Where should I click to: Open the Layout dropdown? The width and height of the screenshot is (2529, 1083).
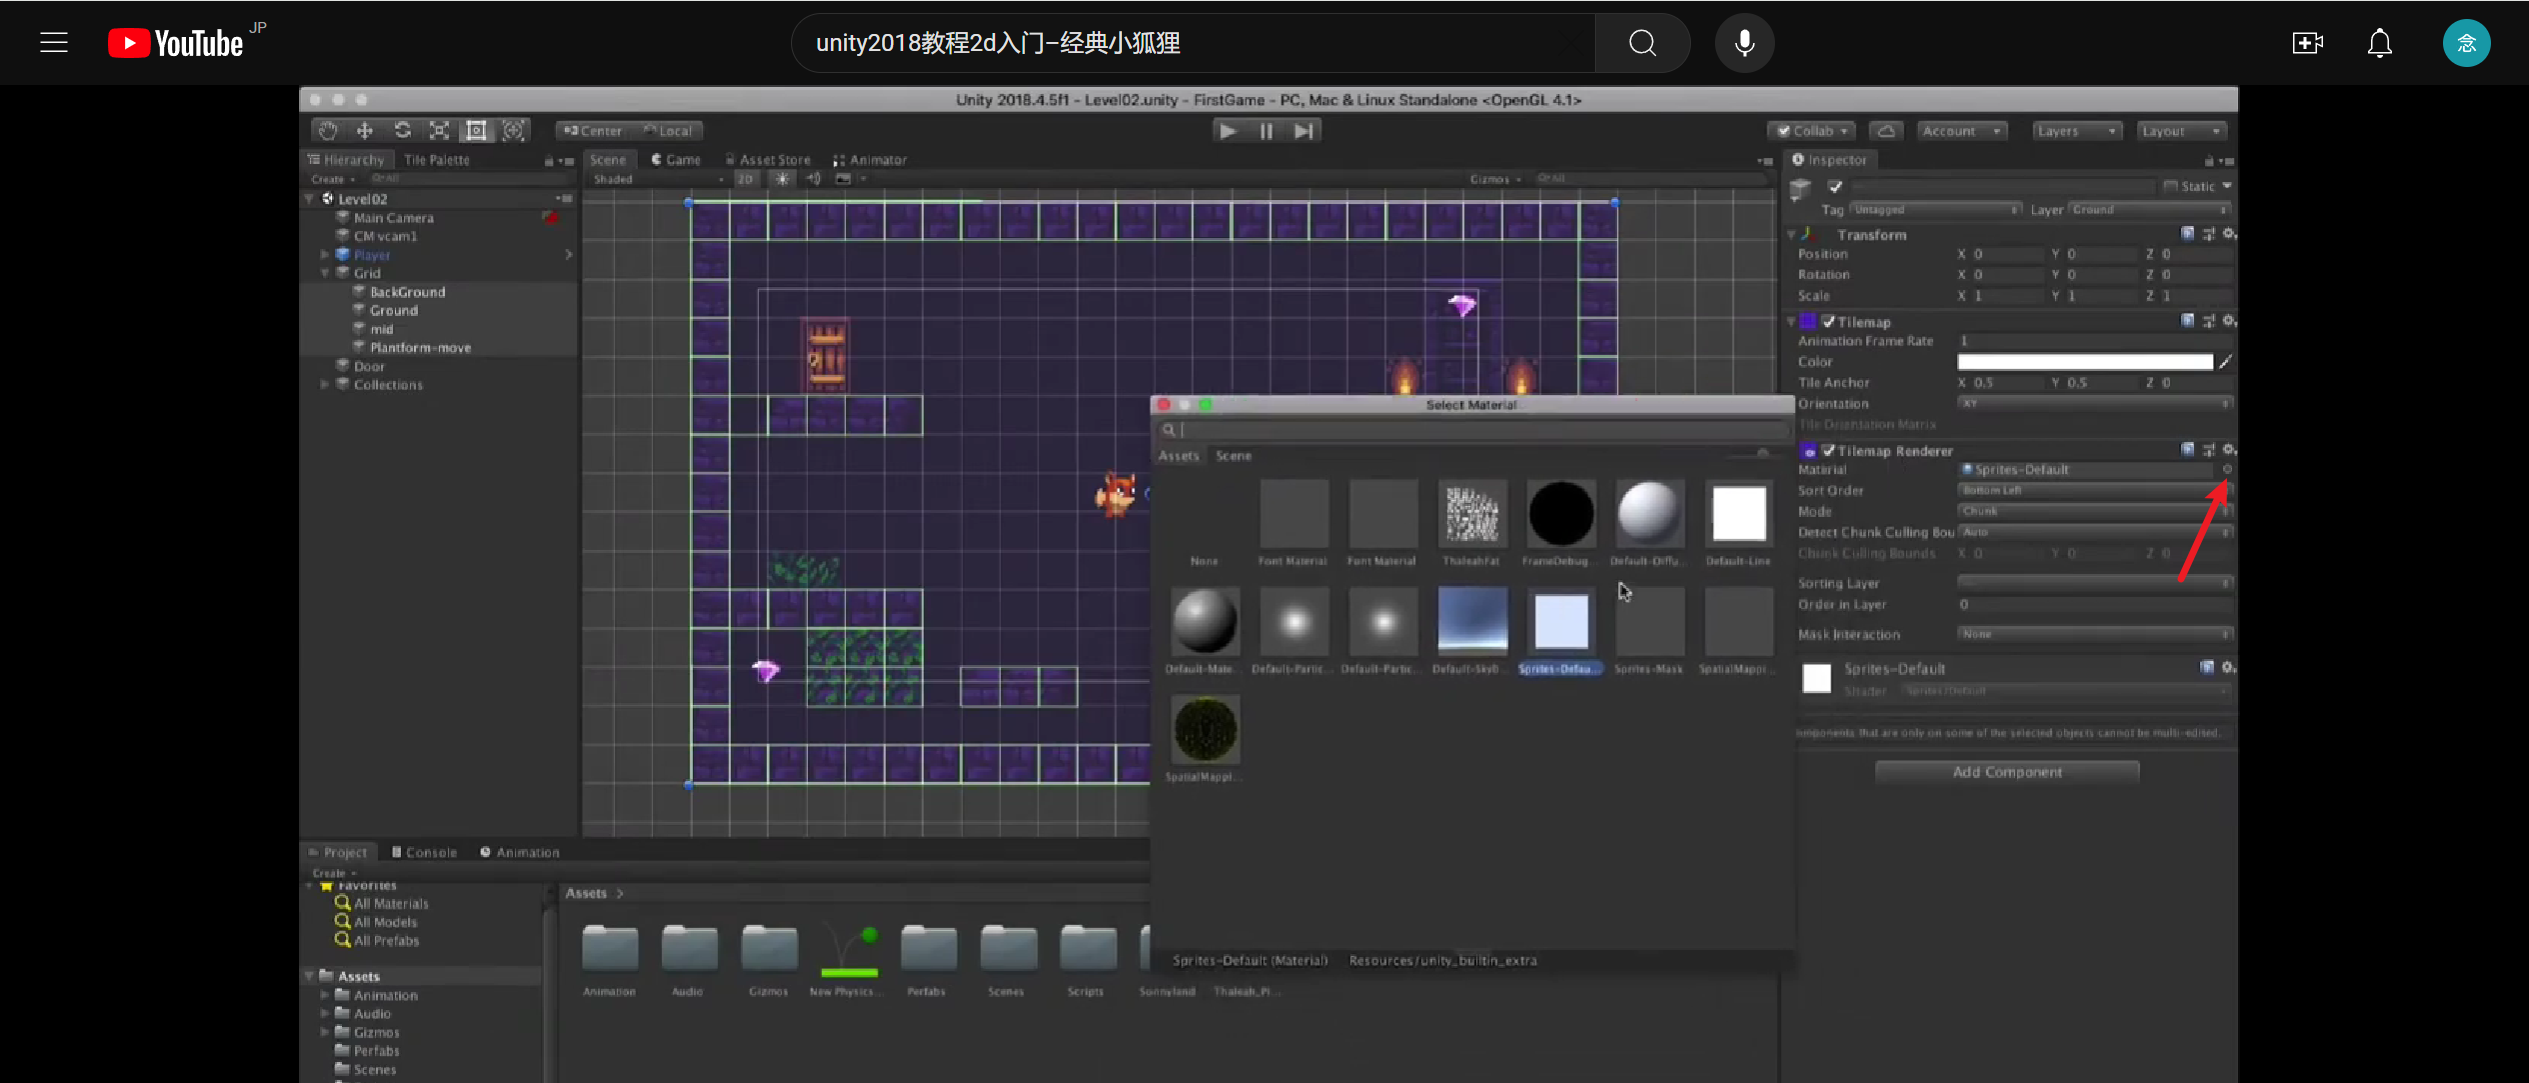2181,131
